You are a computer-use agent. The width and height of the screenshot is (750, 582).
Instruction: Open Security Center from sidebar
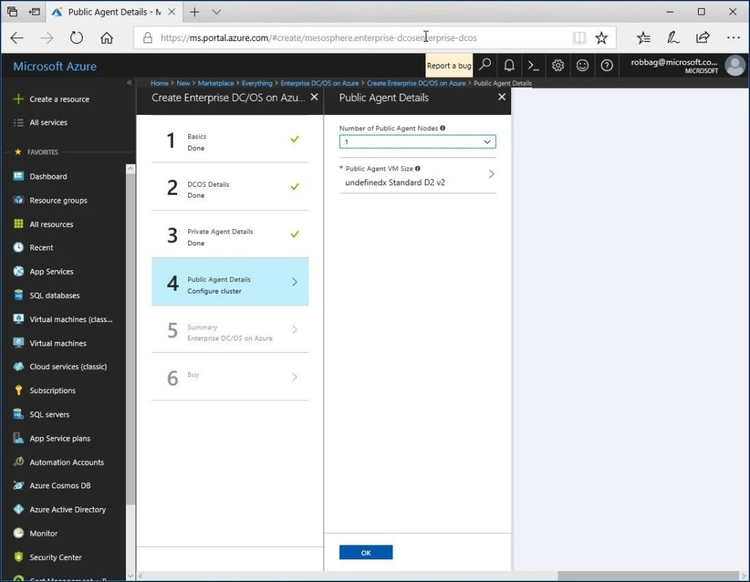tap(56, 557)
